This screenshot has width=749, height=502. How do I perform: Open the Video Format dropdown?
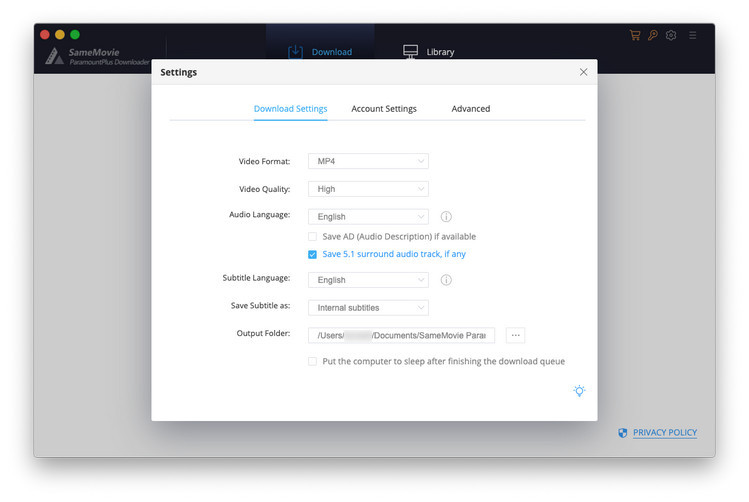pos(368,161)
